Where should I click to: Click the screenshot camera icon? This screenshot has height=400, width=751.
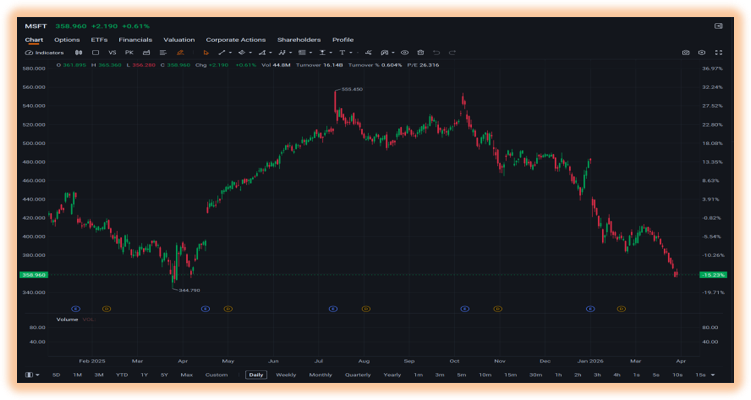[x=685, y=53]
